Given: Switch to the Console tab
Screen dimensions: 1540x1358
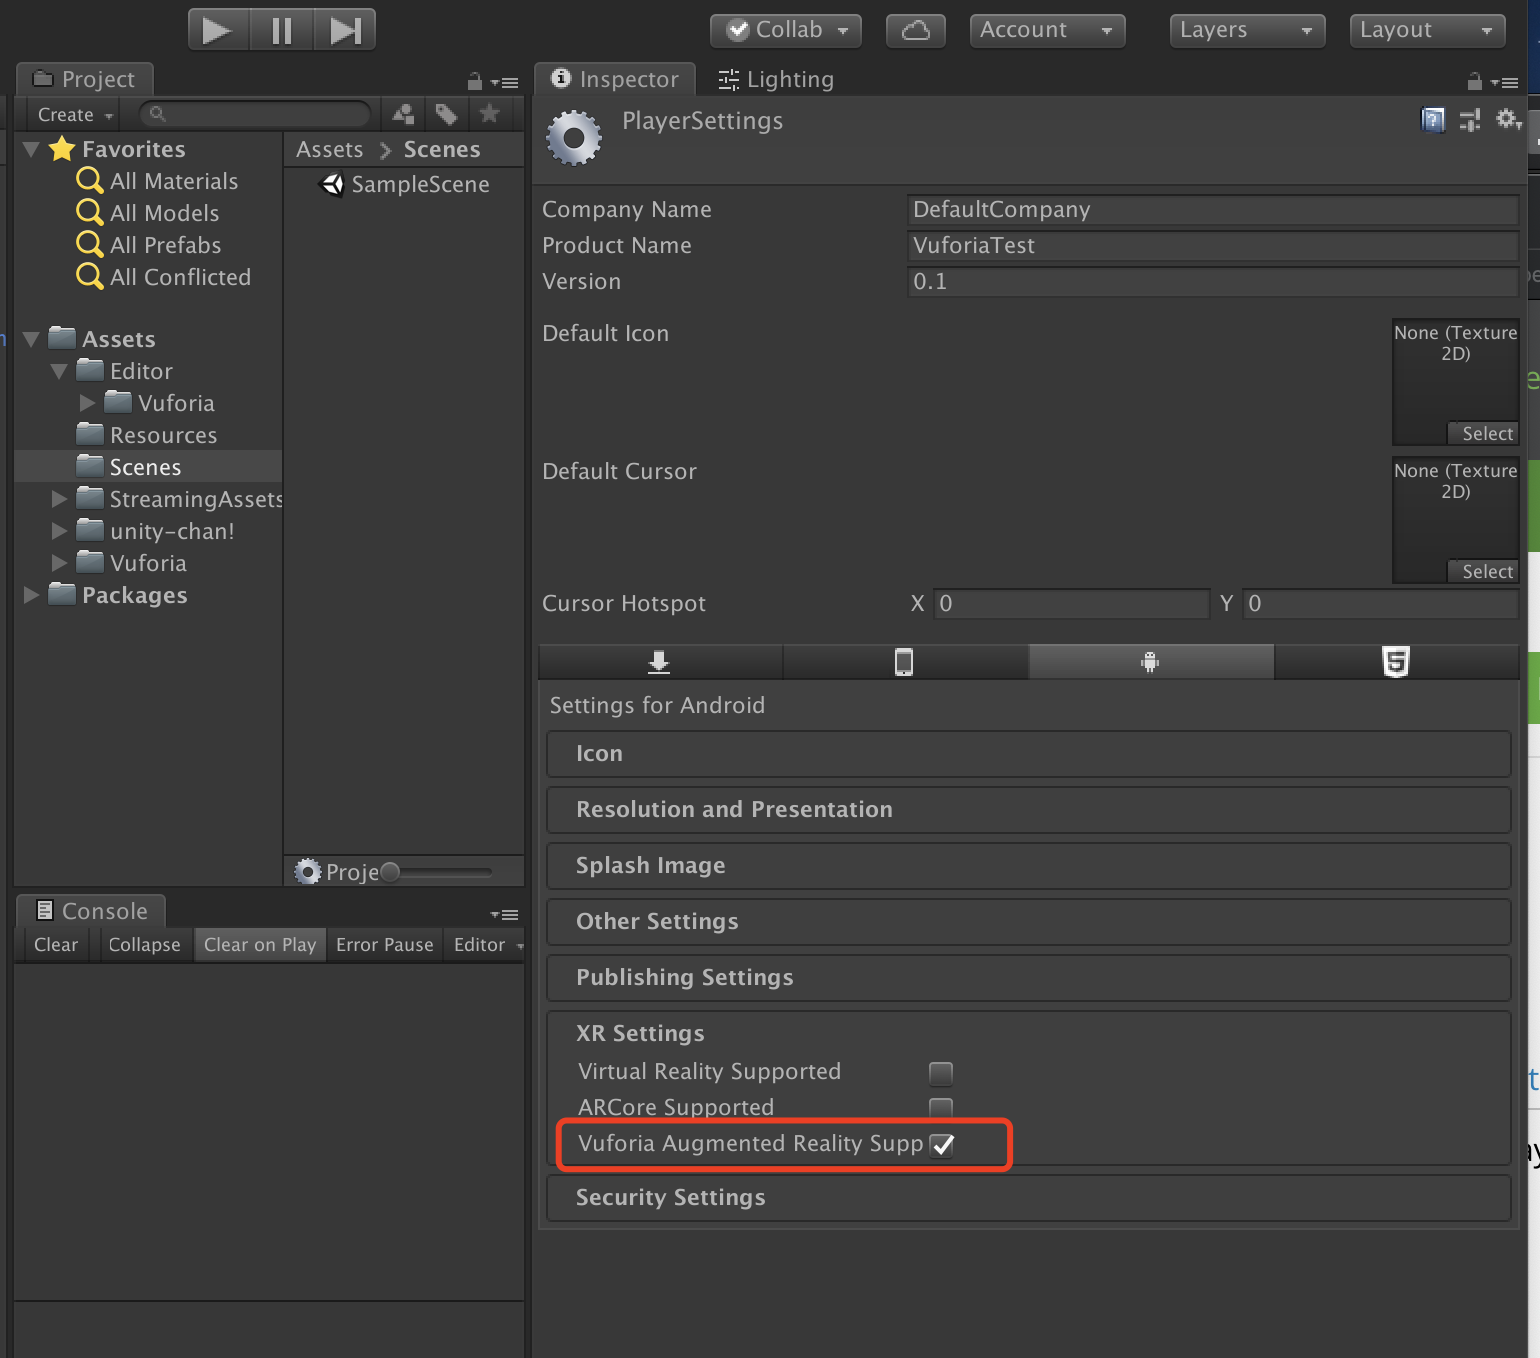Looking at the screenshot, I should 91,911.
